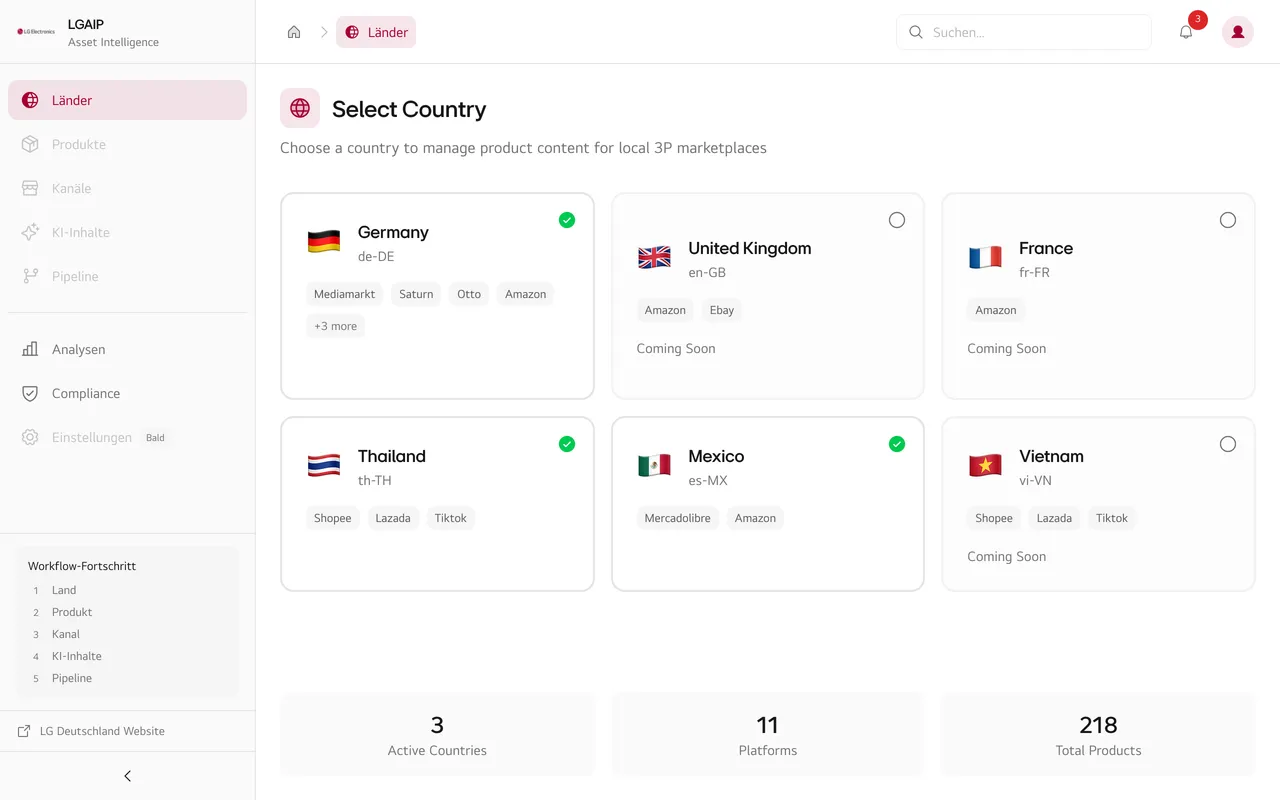Click the Amazon tag on Mexico card

[x=755, y=518]
